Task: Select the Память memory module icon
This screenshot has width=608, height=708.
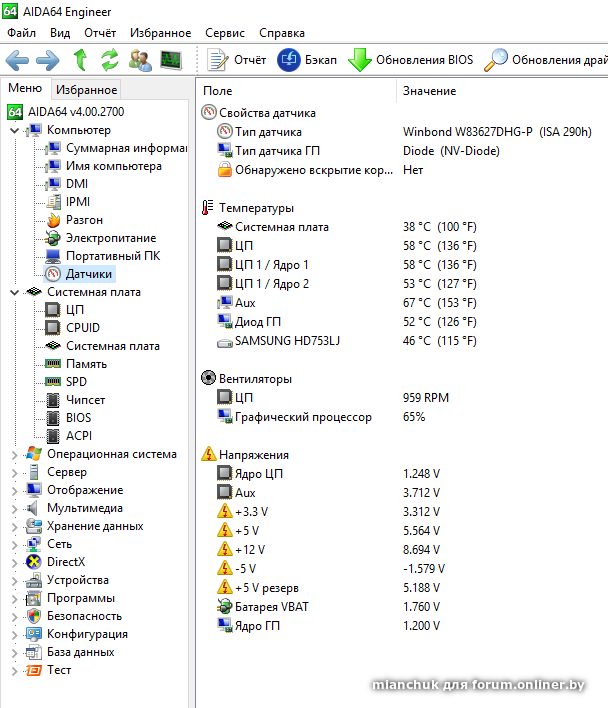Action: tap(53, 363)
